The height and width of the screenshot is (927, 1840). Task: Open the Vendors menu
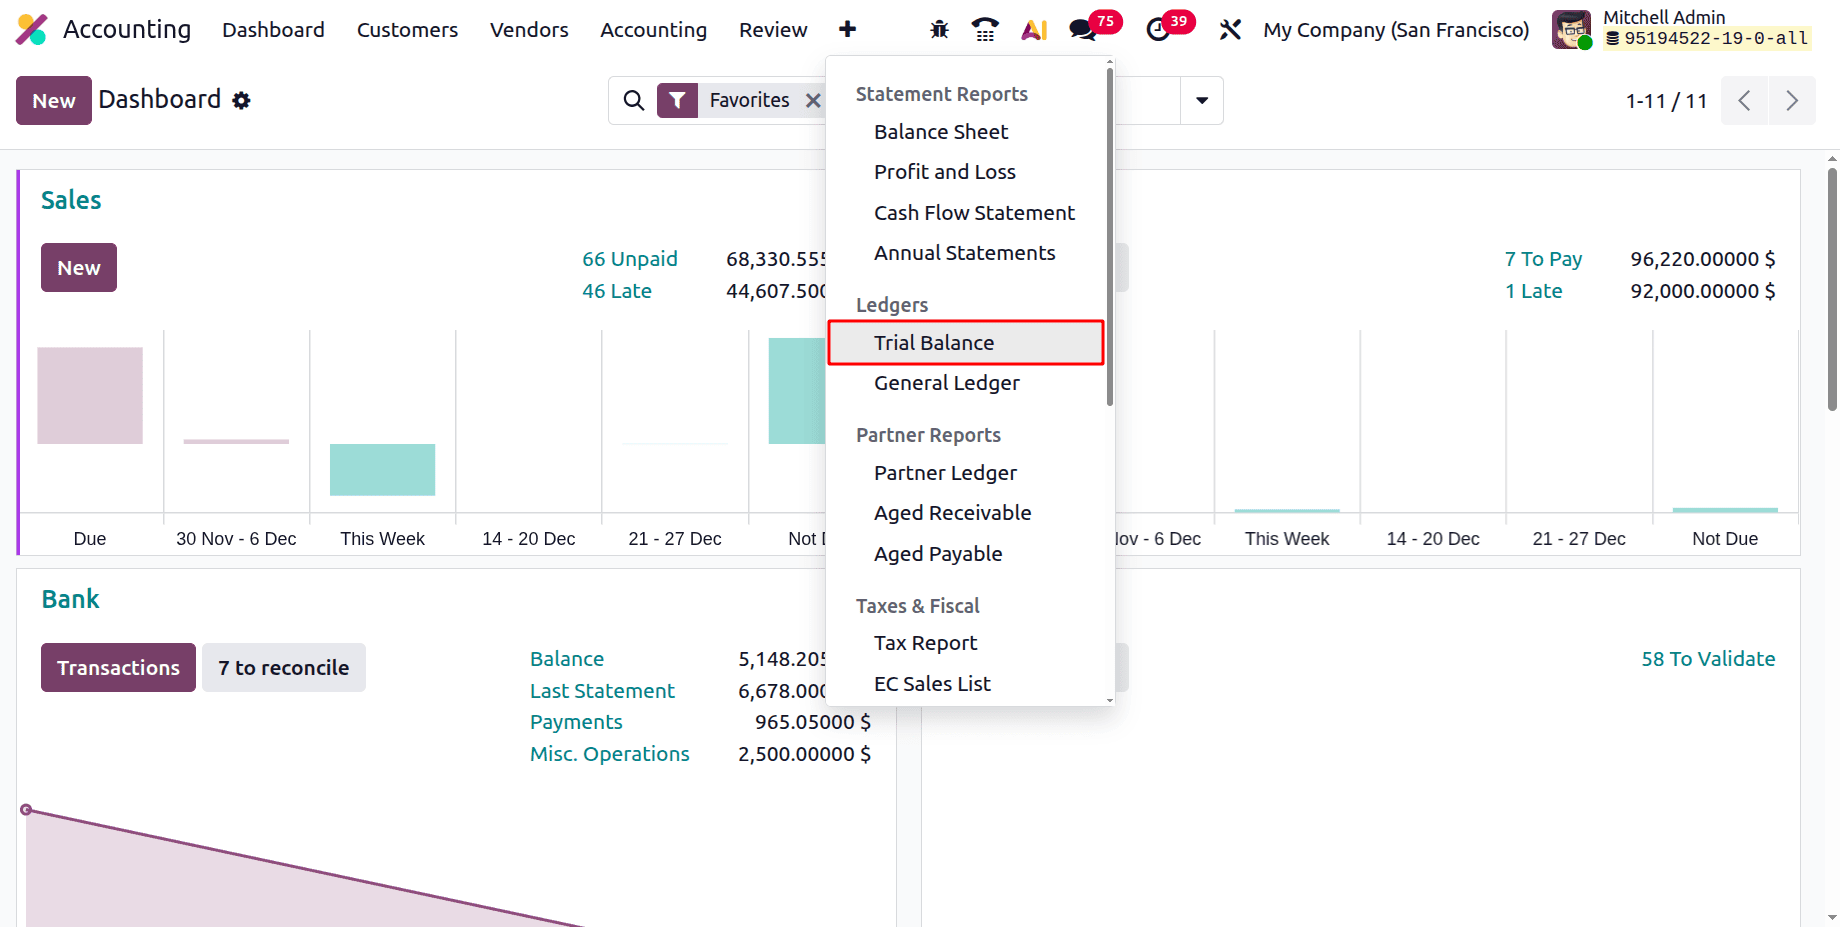pyautogui.click(x=529, y=30)
